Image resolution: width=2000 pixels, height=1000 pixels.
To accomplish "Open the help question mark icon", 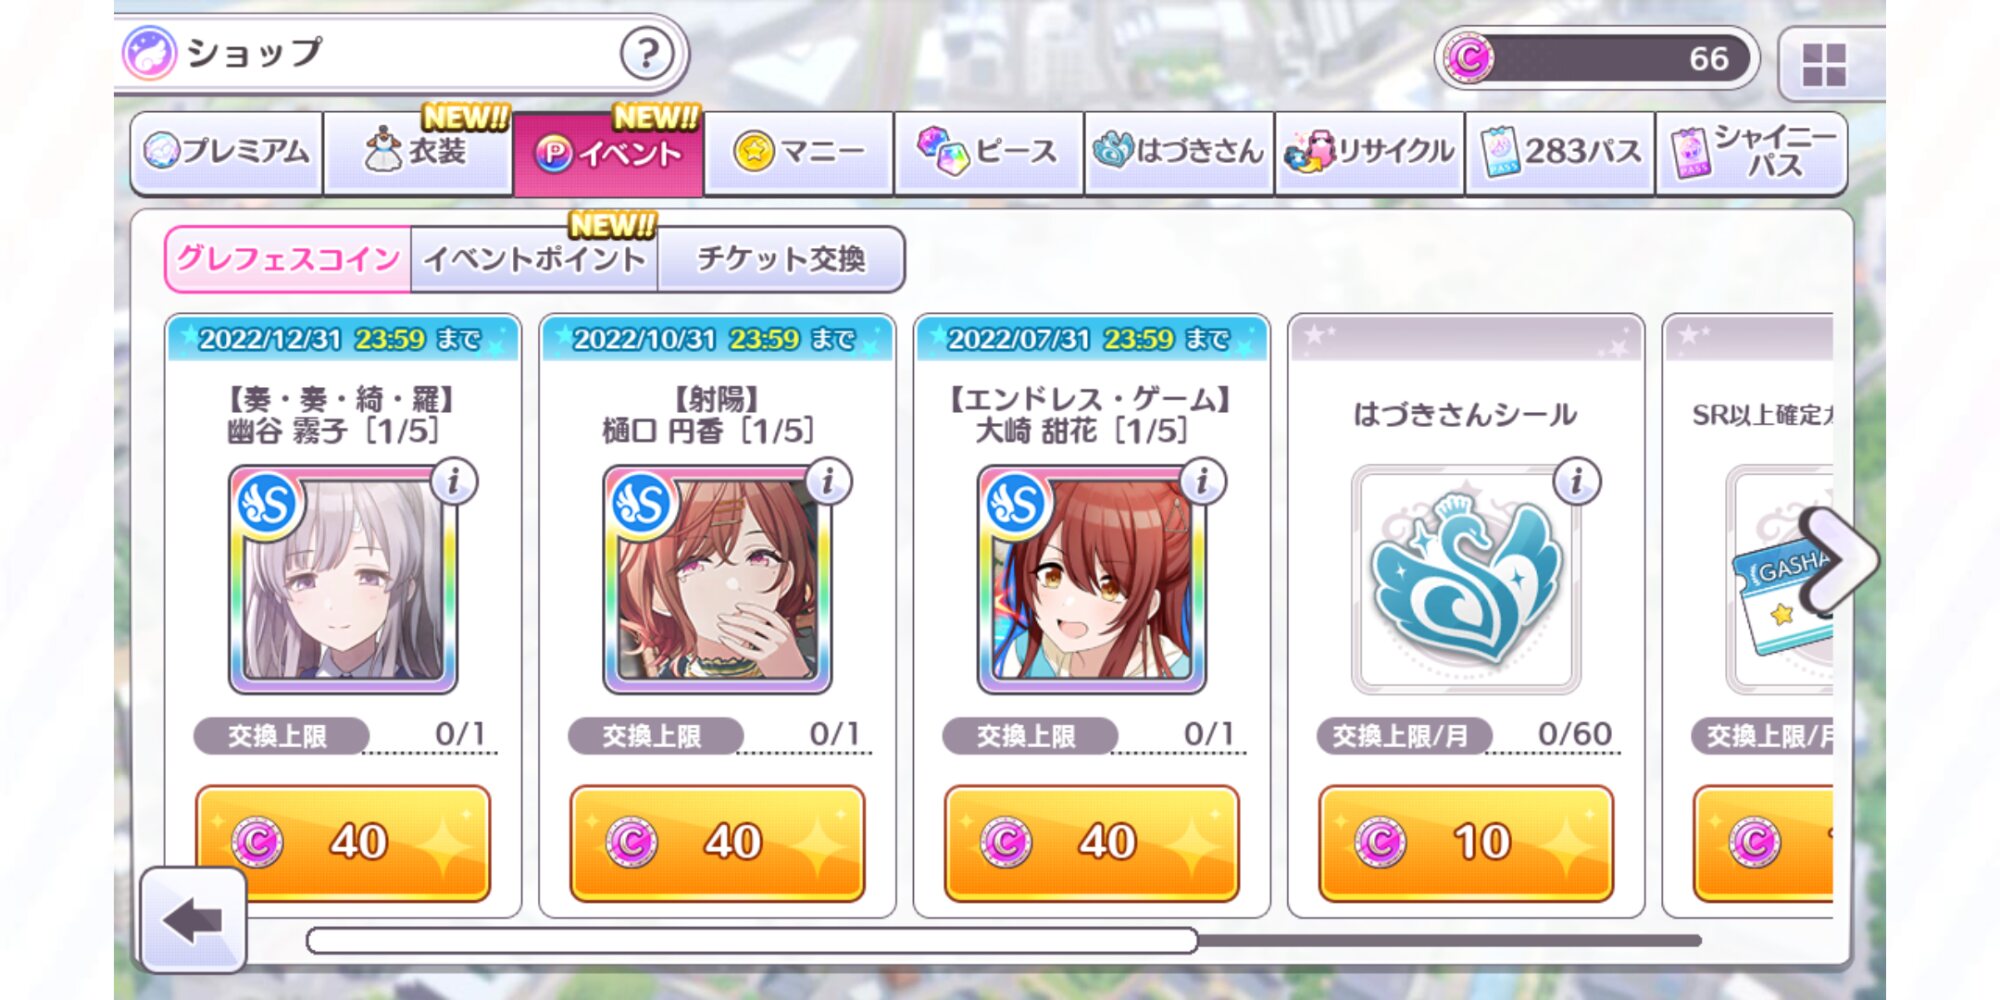I will click(646, 53).
